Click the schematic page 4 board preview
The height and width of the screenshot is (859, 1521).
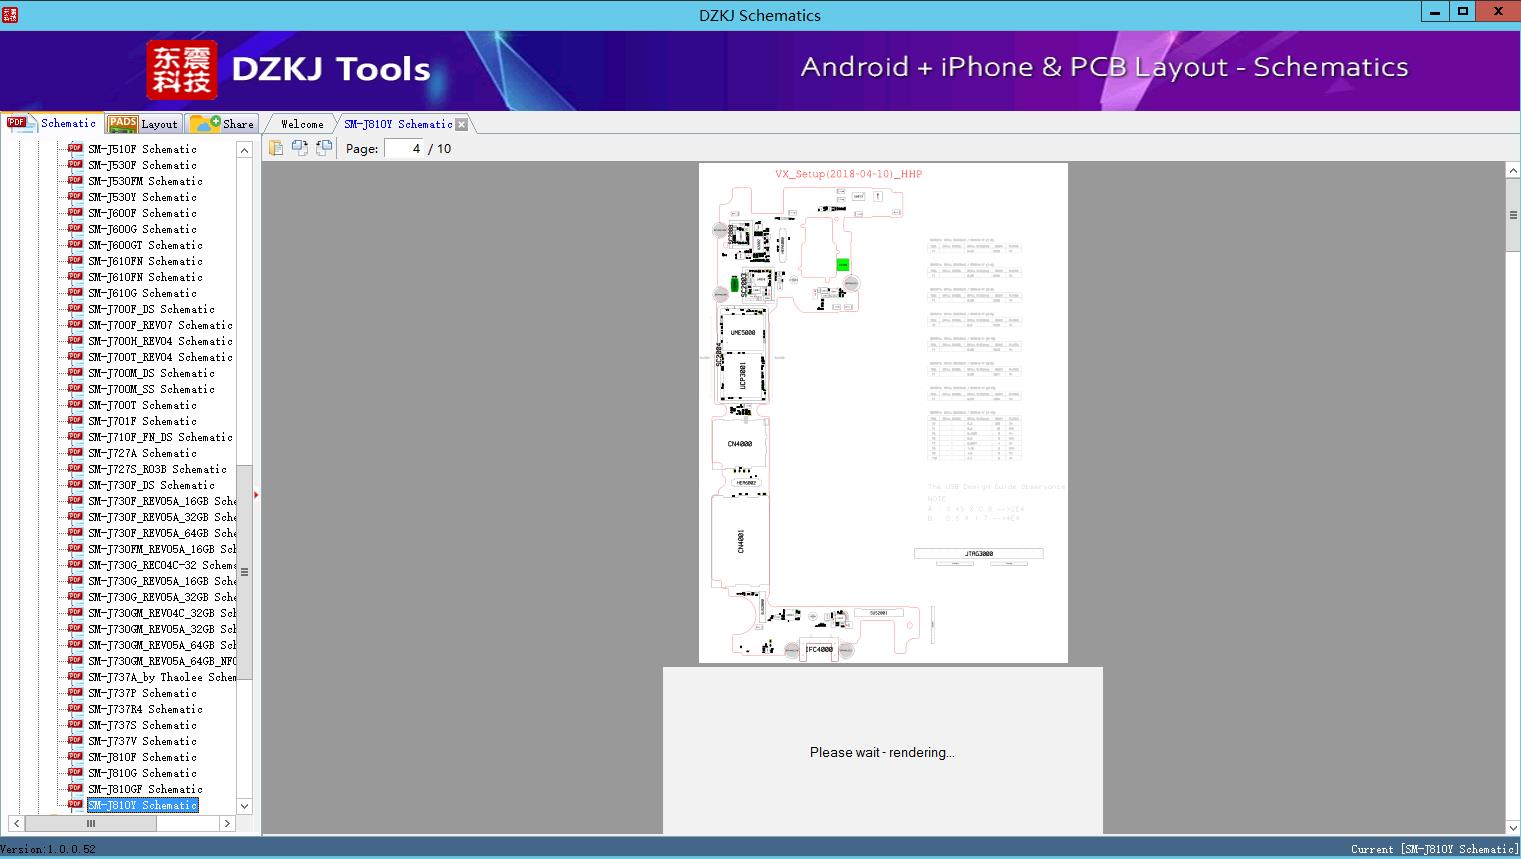[x=883, y=413]
